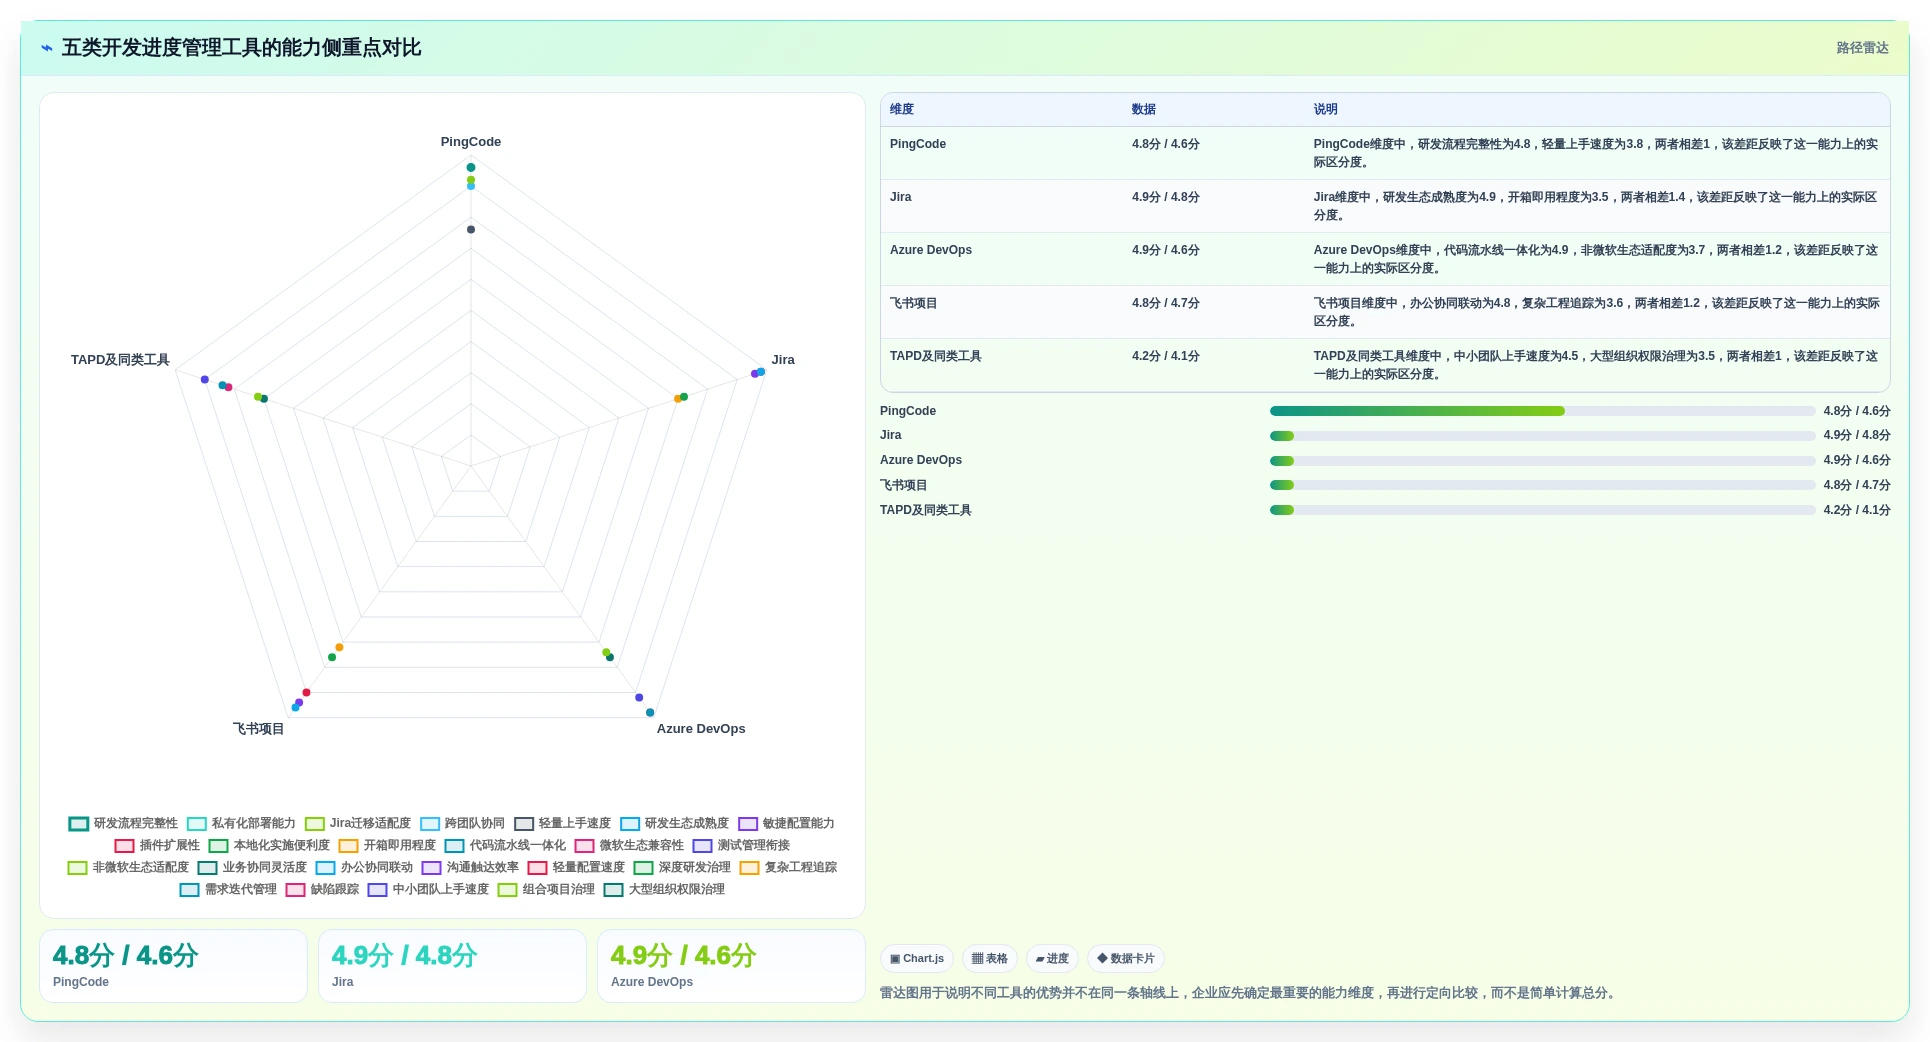1930x1042 pixels.
Task: Toggle the 研发生态成熟度 legend item
Action: pyautogui.click(x=674, y=823)
